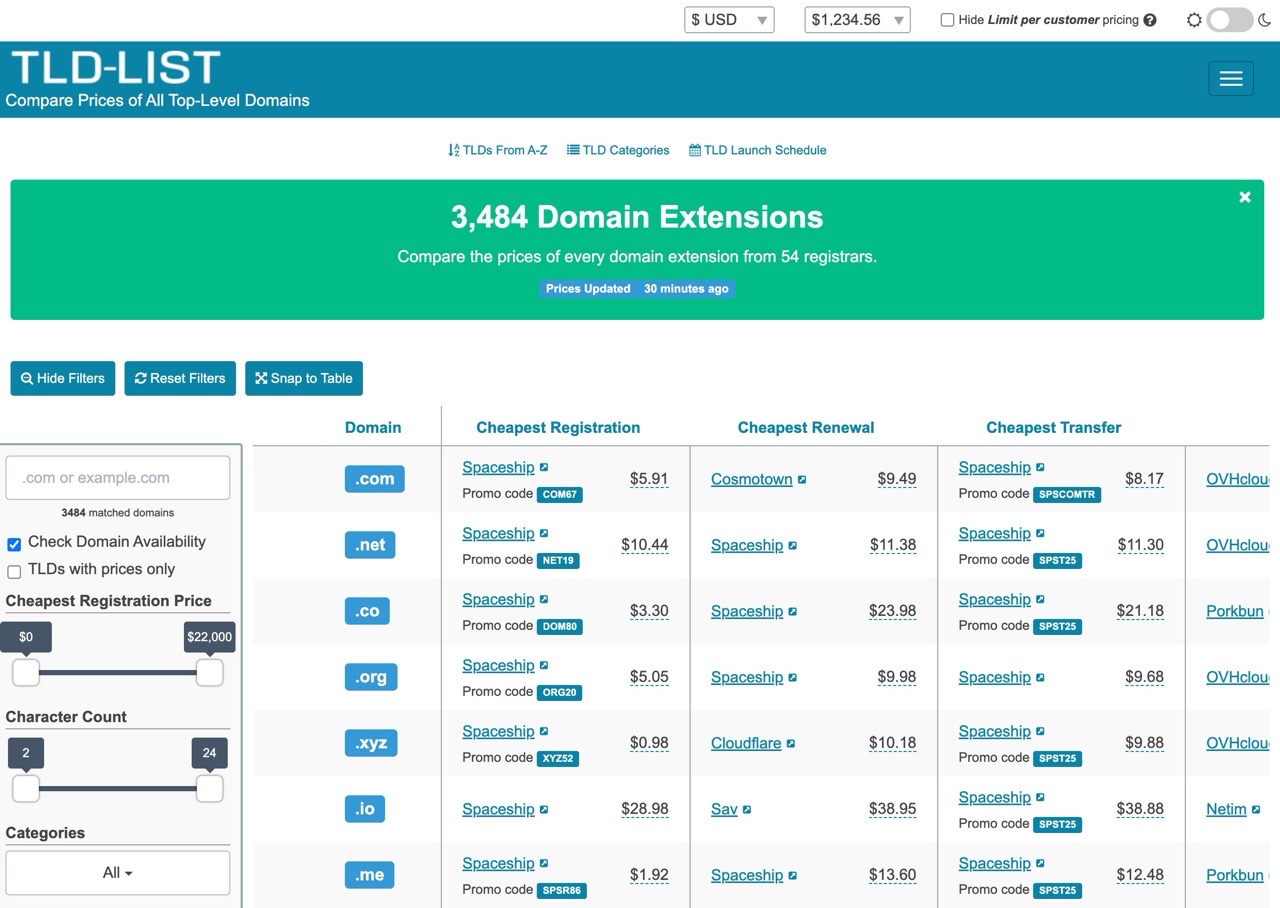Click the sun light-mode icon
This screenshot has width=1280, height=908.
tap(1194, 20)
